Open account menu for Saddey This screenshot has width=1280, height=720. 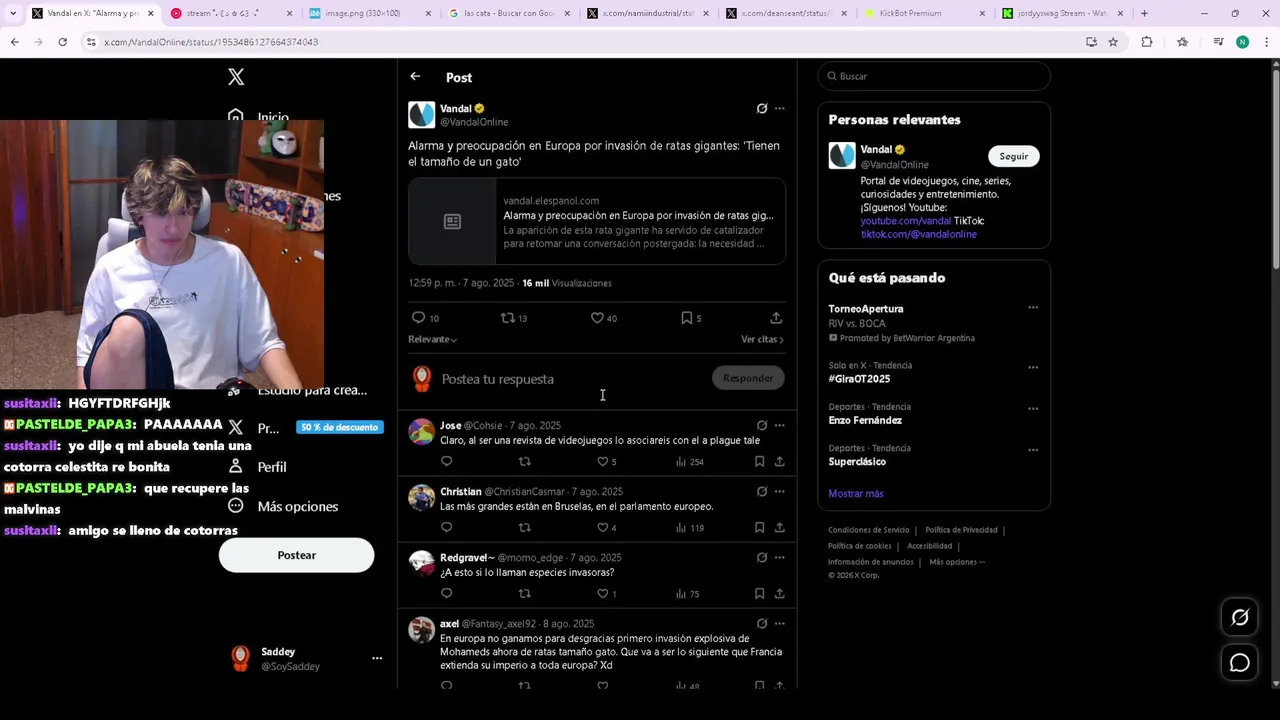pyautogui.click(x=377, y=658)
